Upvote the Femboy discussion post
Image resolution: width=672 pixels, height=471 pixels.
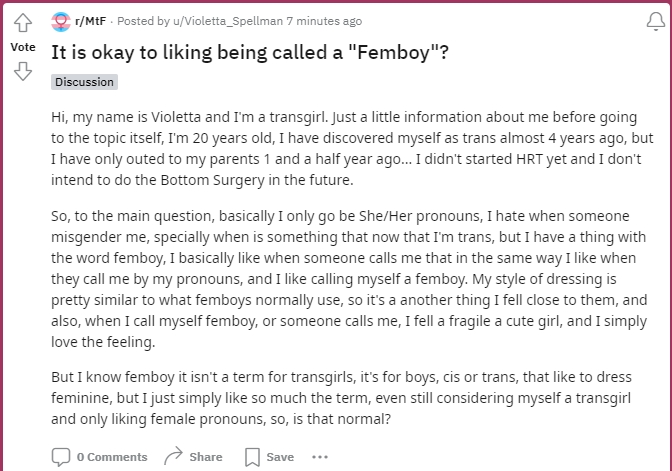(23, 23)
